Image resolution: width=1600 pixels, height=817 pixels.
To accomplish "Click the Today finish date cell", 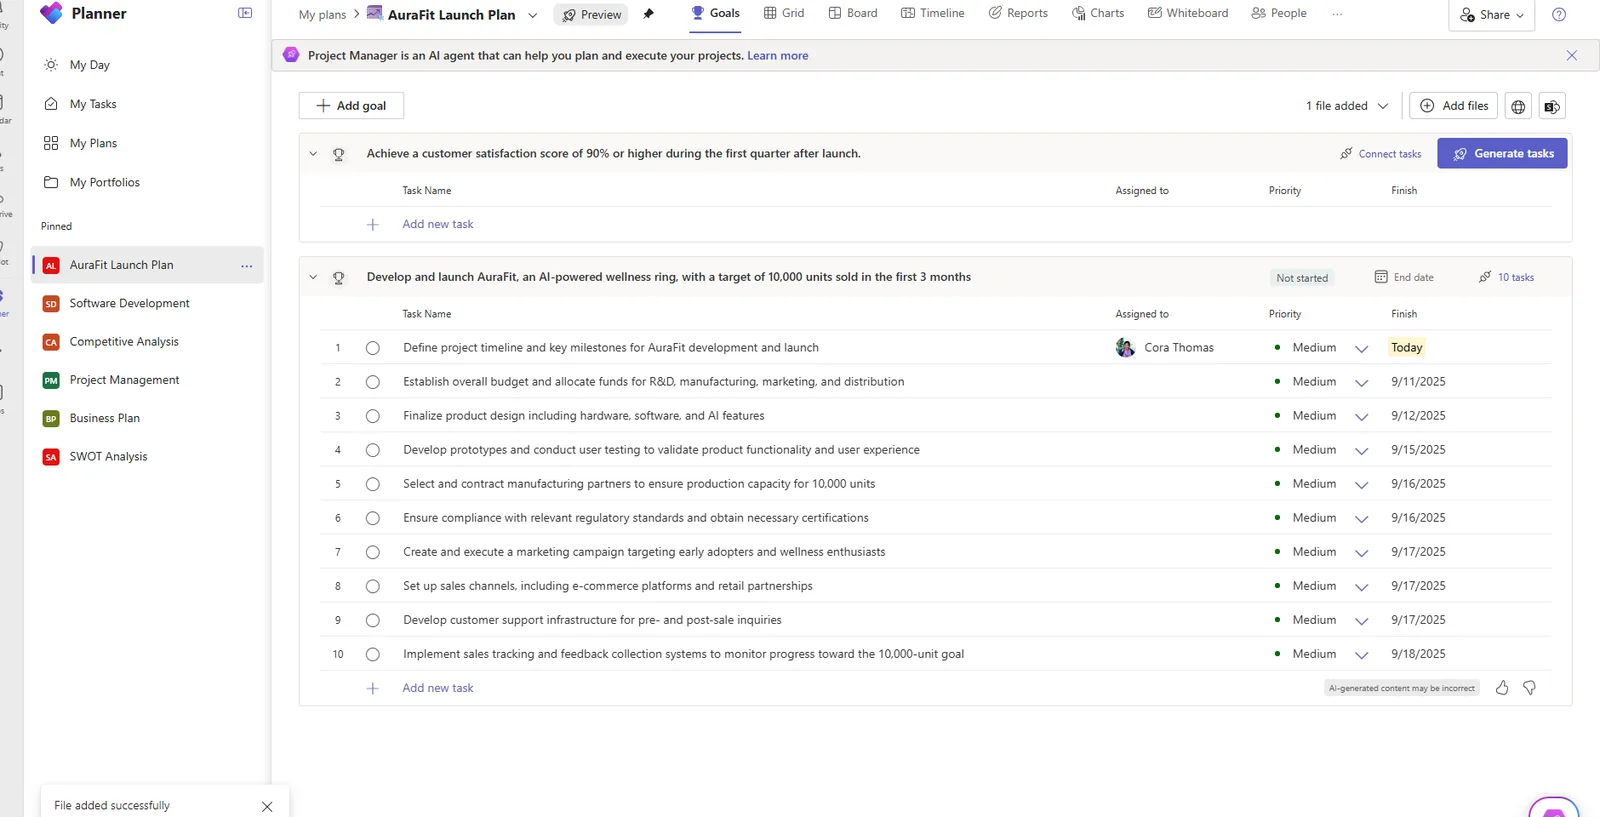I will tap(1406, 348).
